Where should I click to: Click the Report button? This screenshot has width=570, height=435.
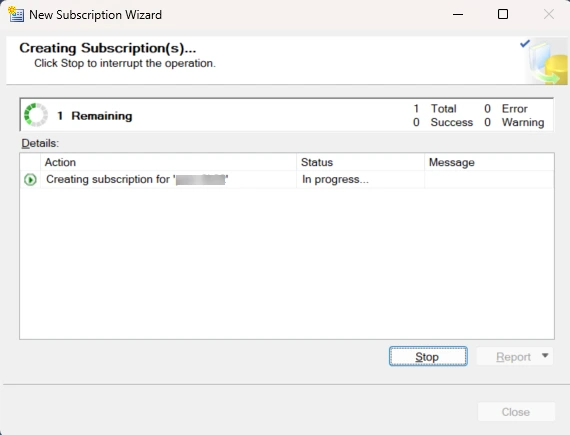click(x=513, y=357)
